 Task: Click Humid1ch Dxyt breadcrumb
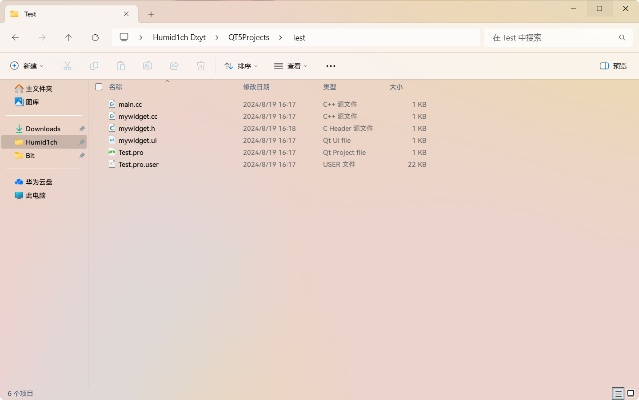pyautogui.click(x=179, y=37)
